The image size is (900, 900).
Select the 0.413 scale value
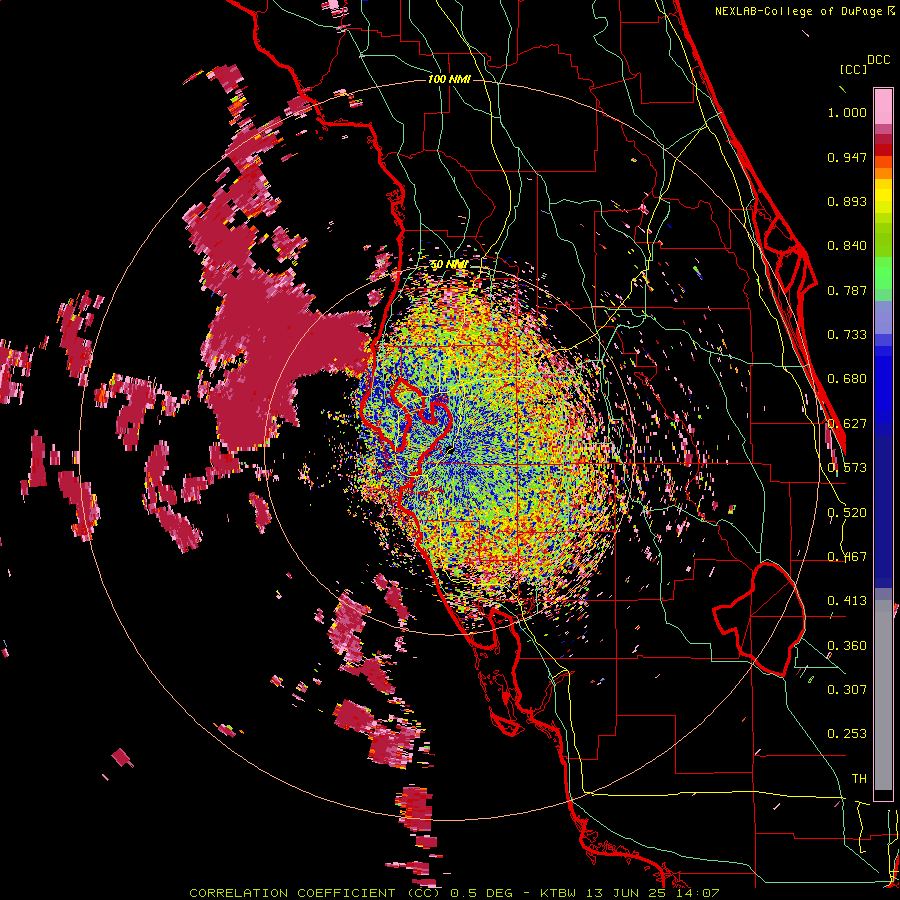click(847, 601)
